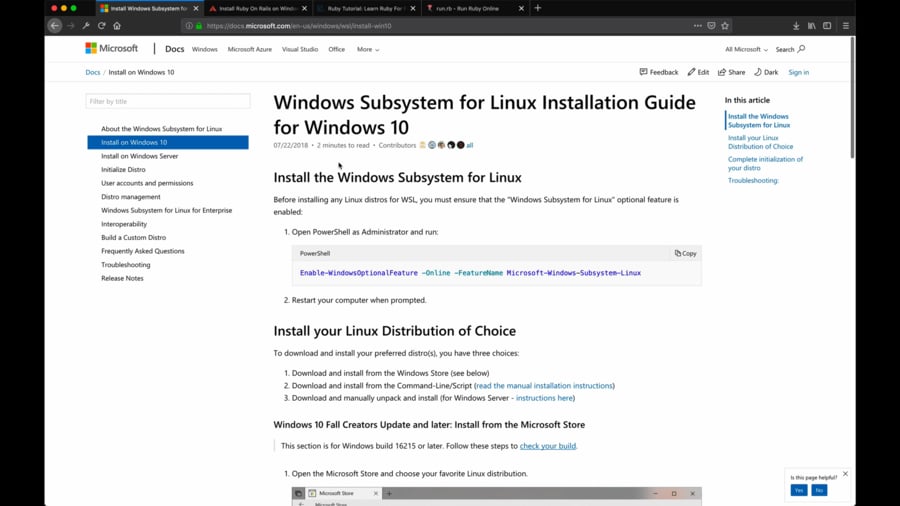The width and height of the screenshot is (900, 506).
Task: Open the downloads arrow icon
Action: pos(796,26)
